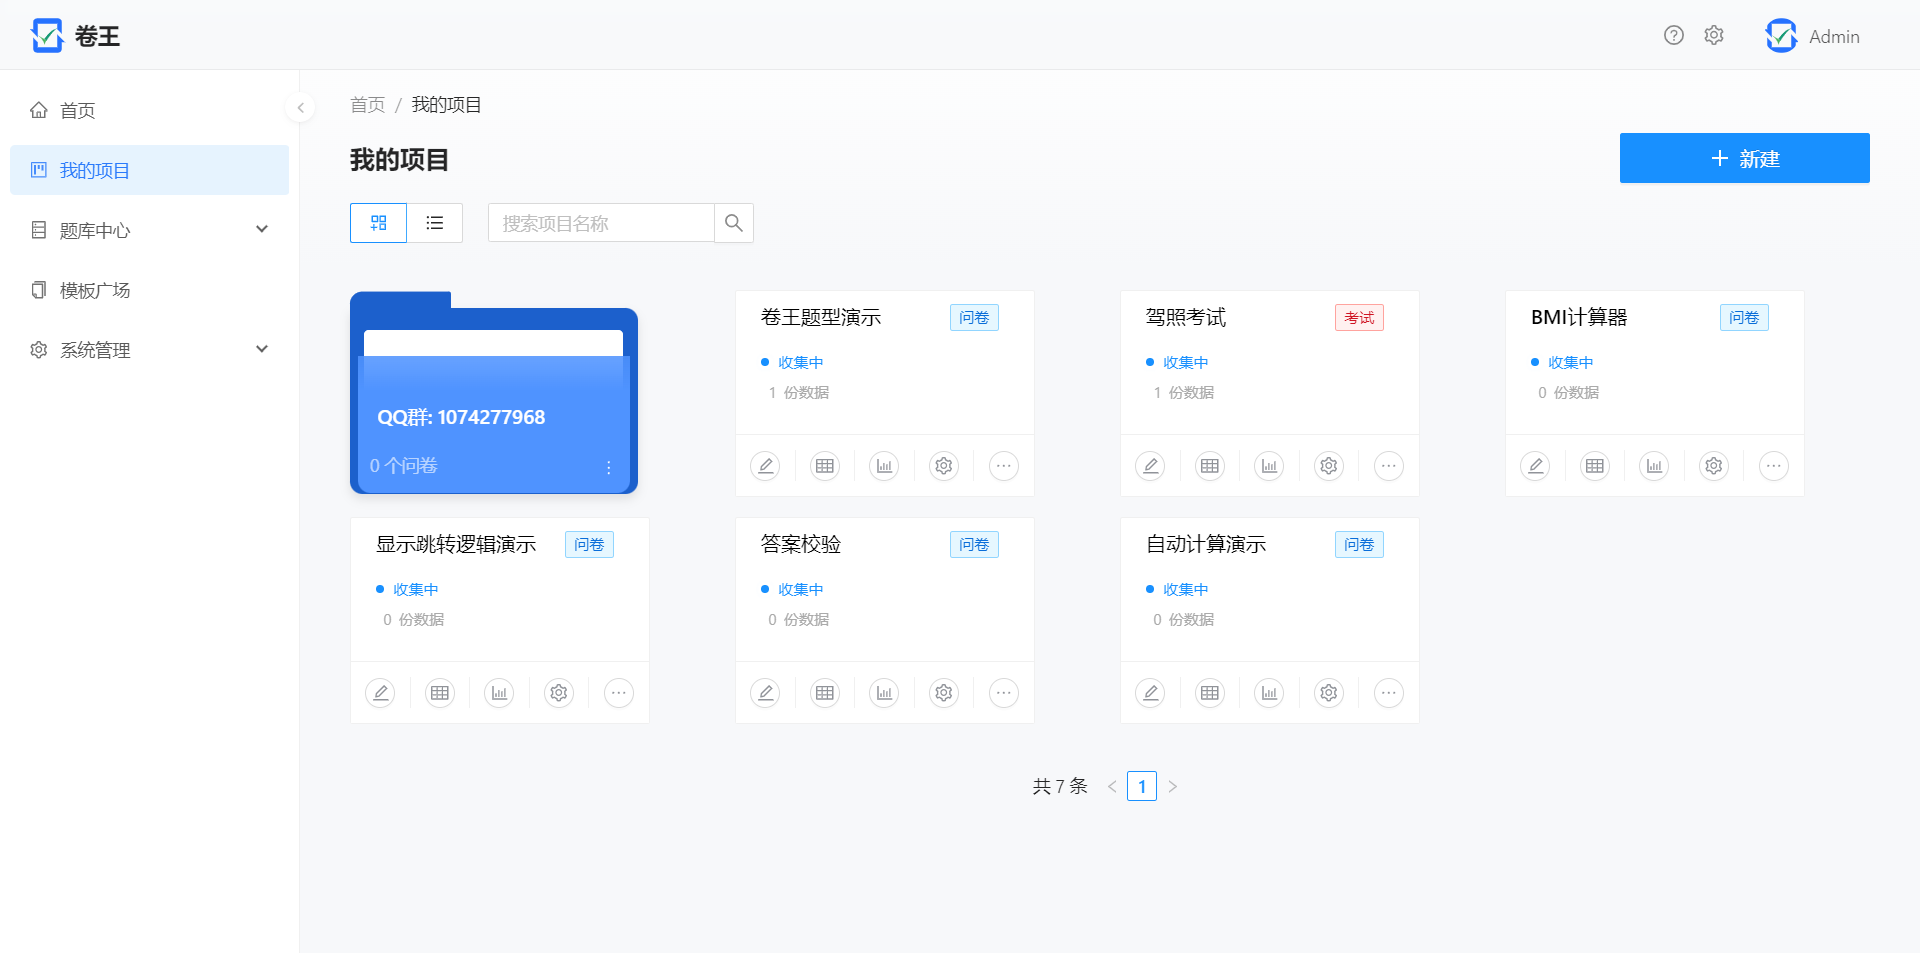Open data table of BMI计算器

point(1595,466)
